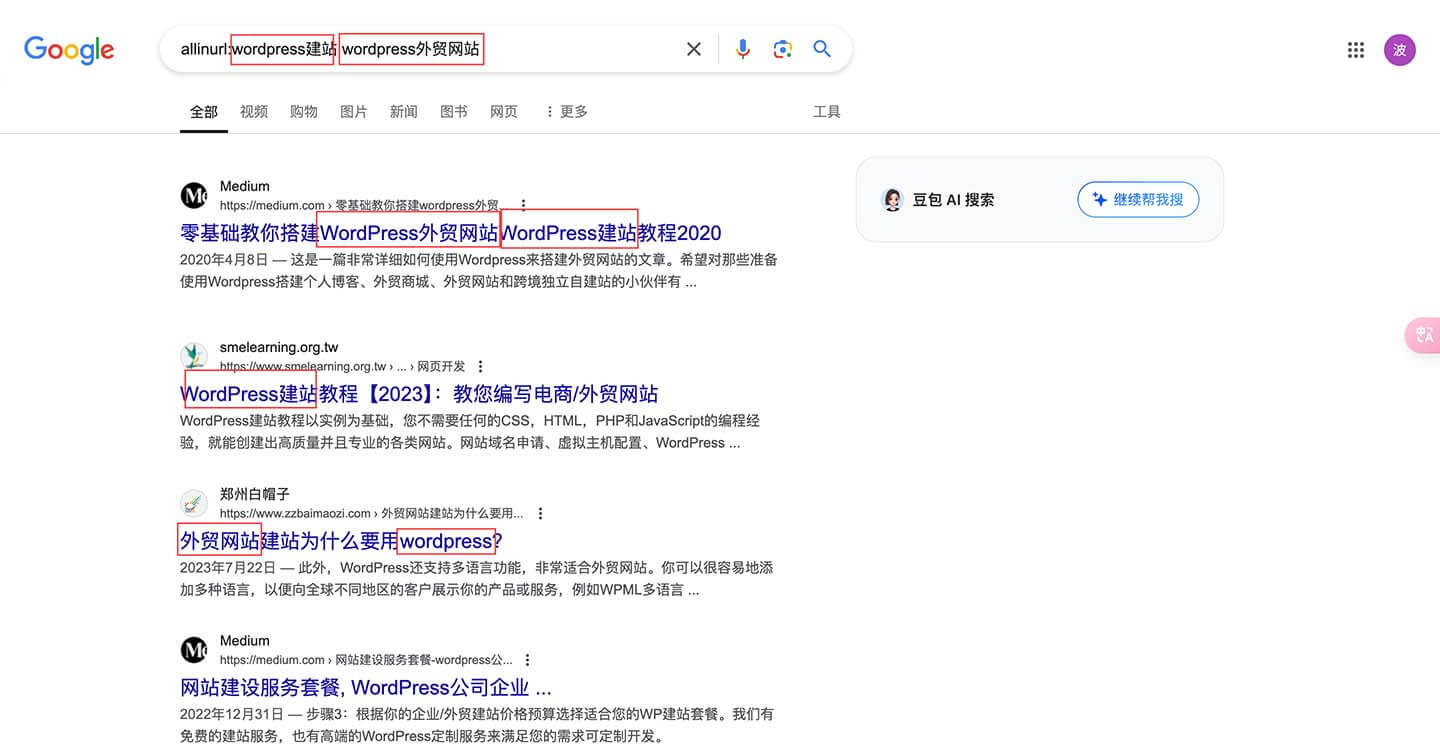Open options menu for first Medium result
Viewport: 1440px width, 754px height.
[523, 205]
